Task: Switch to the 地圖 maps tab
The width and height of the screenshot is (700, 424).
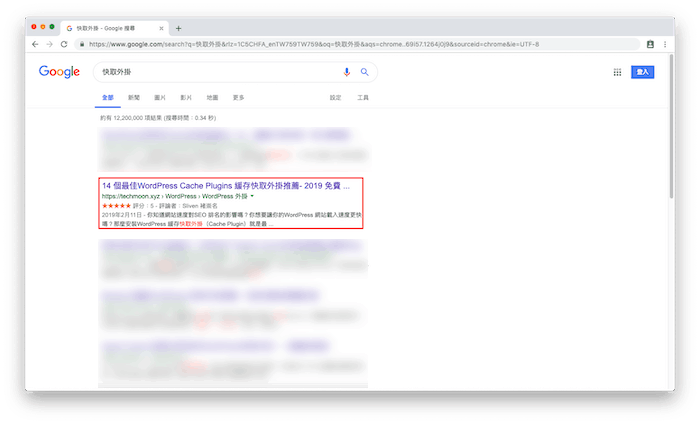Action: click(212, 98)
